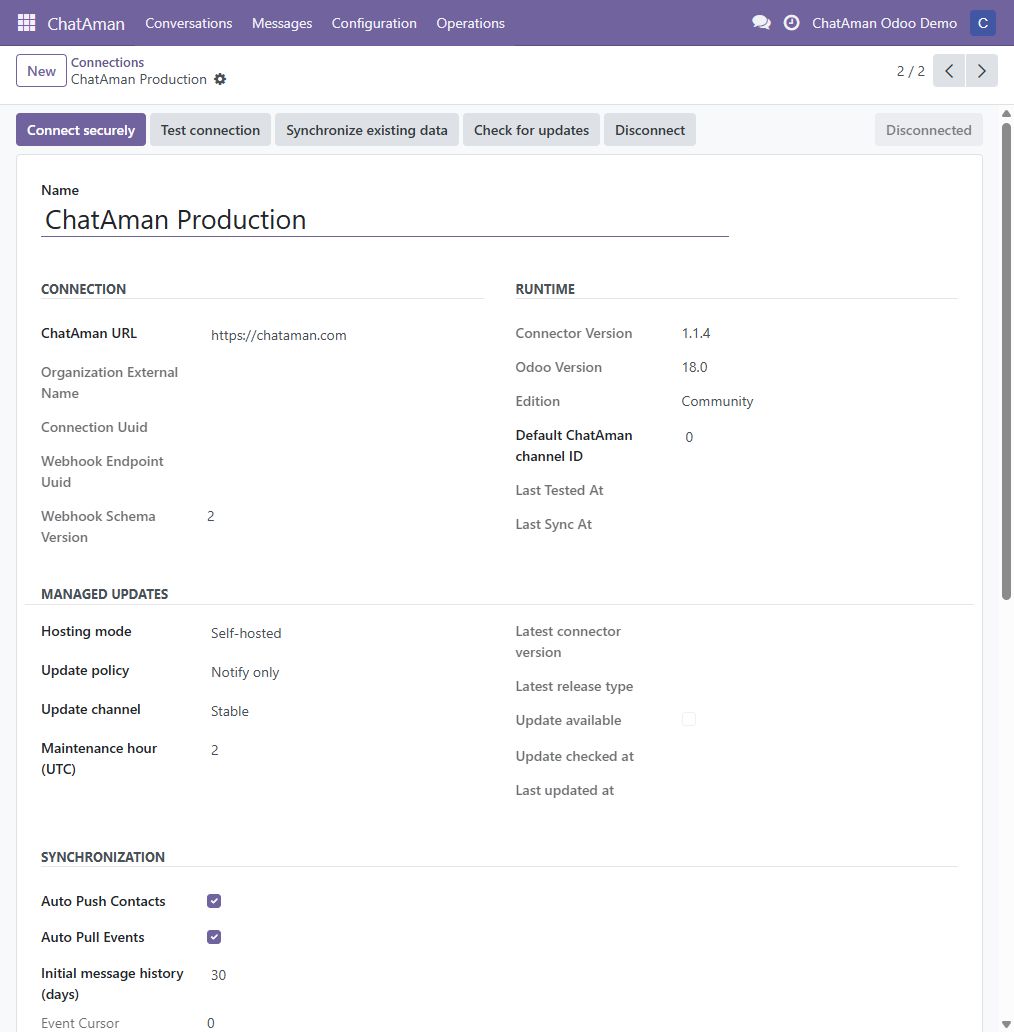
Task: Open the apps grid menu icon
Action: pos(26,23)
